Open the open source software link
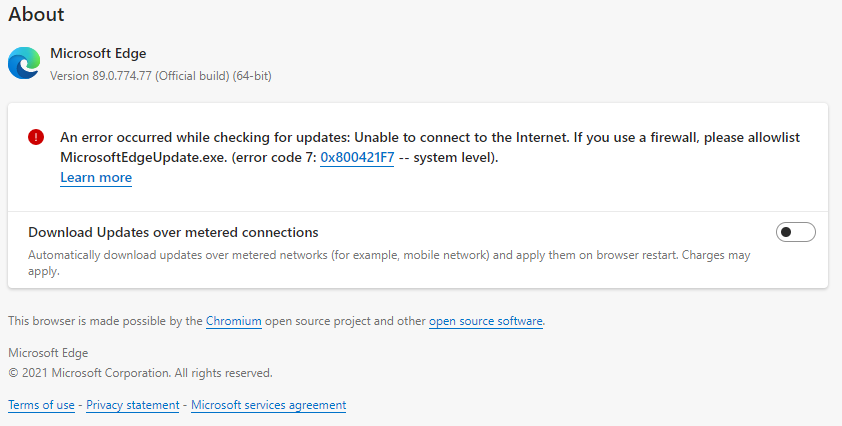 [x=486, y=321]
